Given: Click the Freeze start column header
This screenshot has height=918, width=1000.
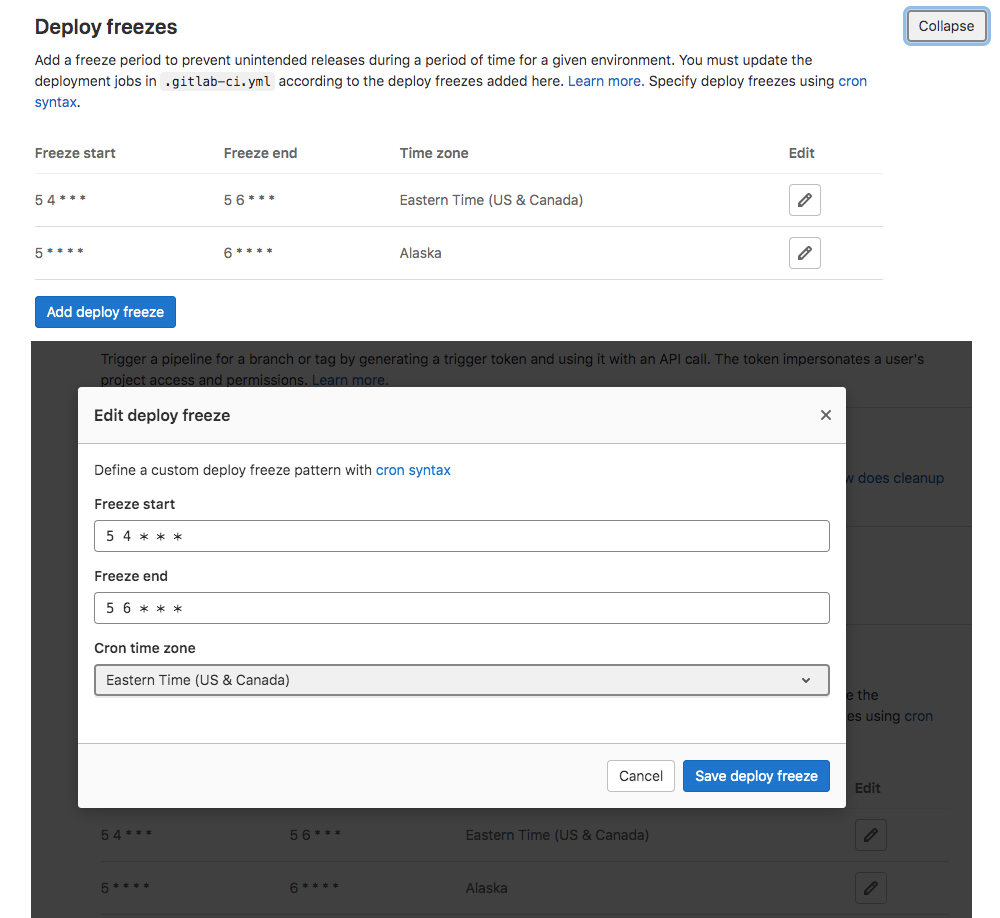Looking at the screenshot, I should (74, 153).
